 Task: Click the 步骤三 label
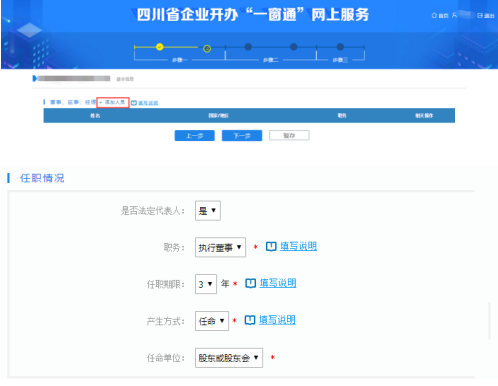coord(340,60)
